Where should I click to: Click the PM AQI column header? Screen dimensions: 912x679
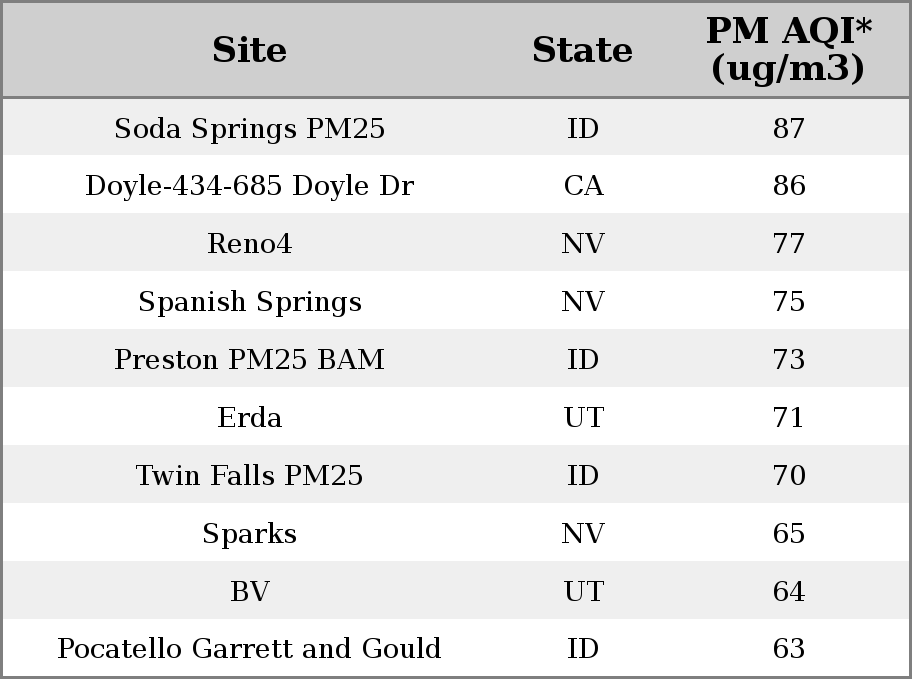coord(788,49)
